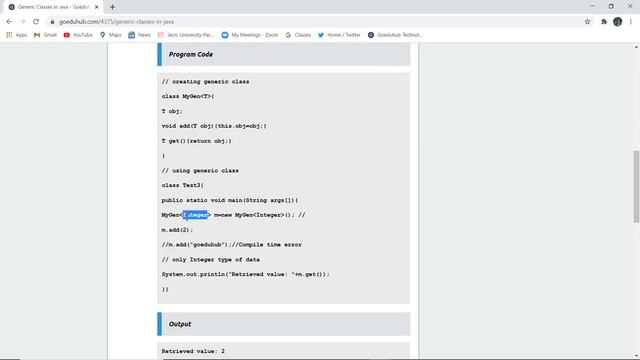This screenshot has width=640, height=360.
Task: Reload the current page
Action: tap(36, 22)
